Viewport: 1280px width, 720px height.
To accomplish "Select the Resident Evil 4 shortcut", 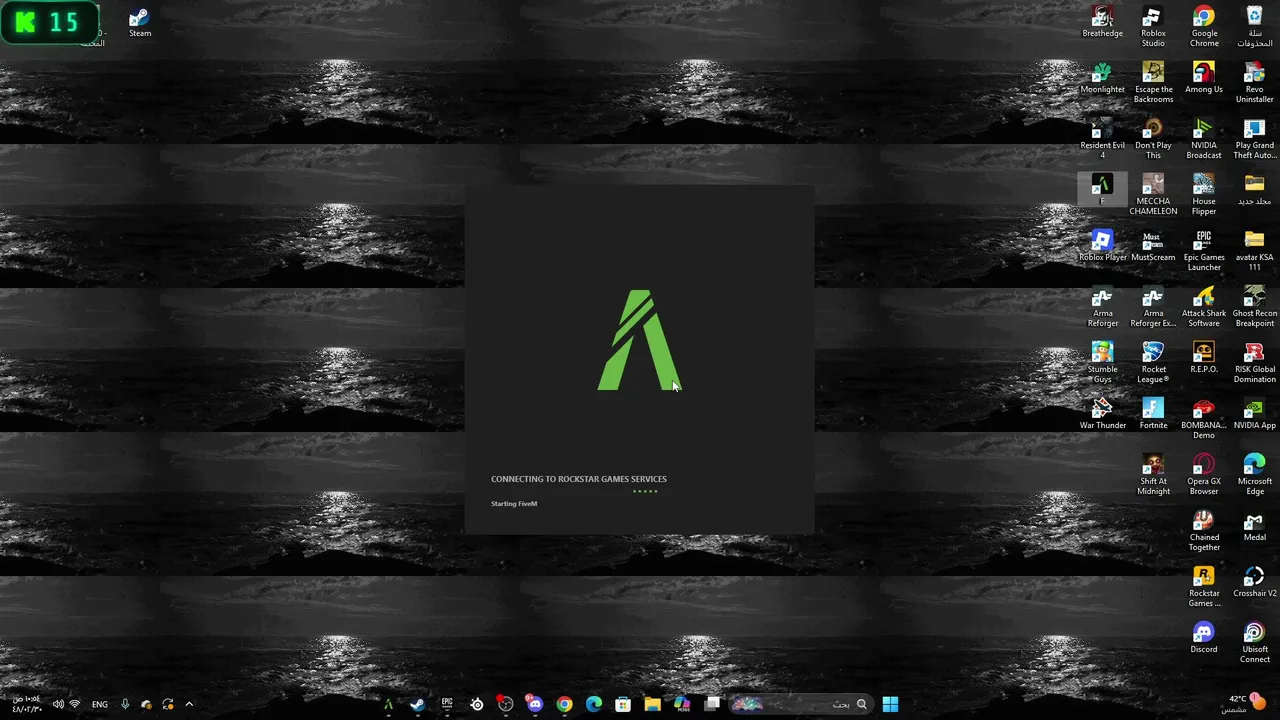I will tap(1102, 139).
